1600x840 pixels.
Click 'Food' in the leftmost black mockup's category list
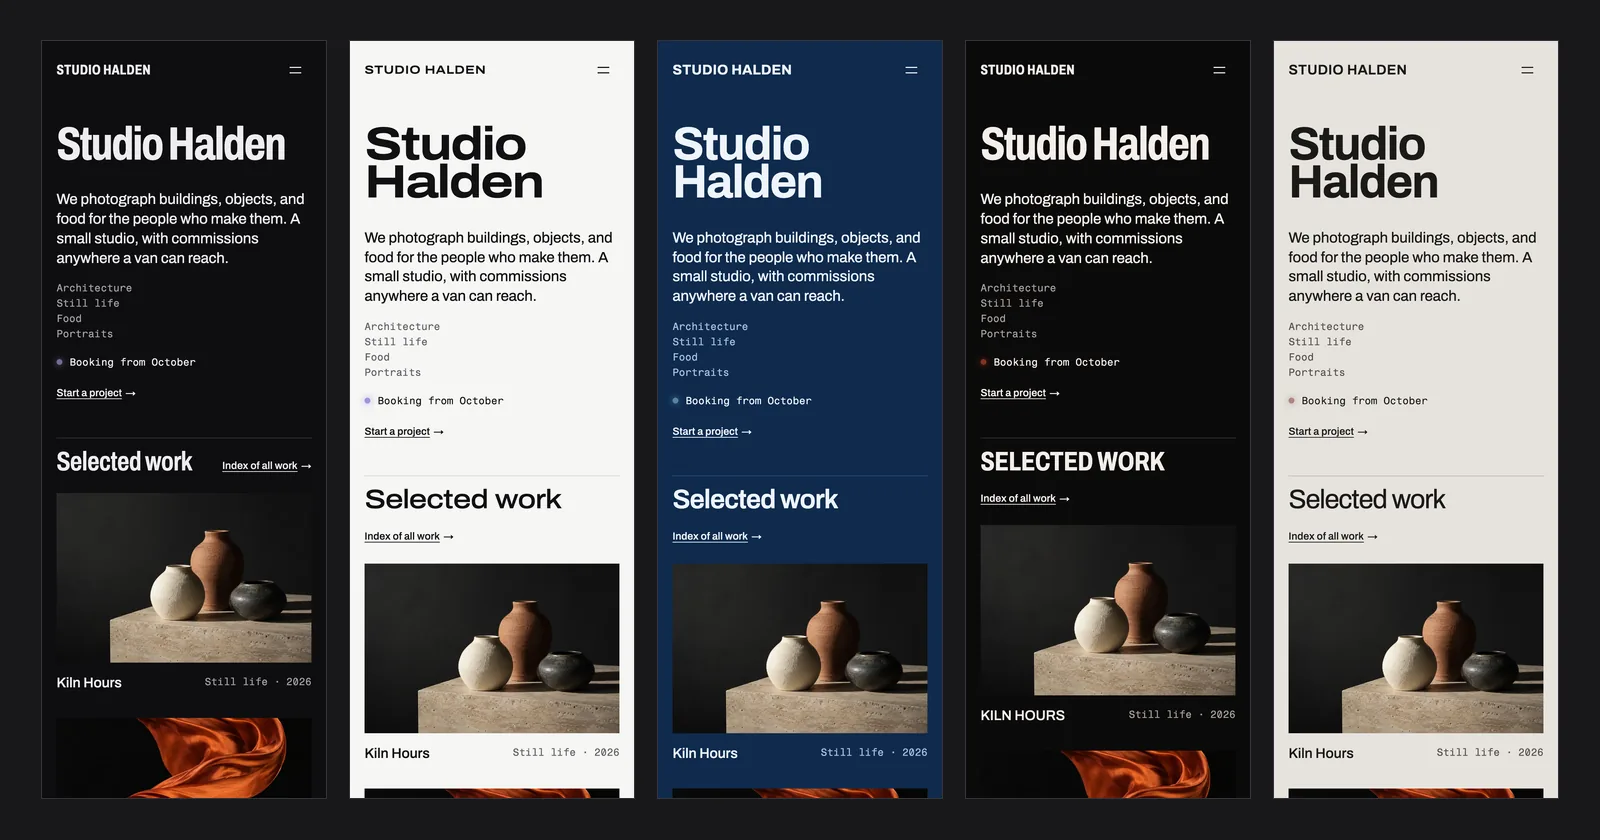[x=69, y=319]
